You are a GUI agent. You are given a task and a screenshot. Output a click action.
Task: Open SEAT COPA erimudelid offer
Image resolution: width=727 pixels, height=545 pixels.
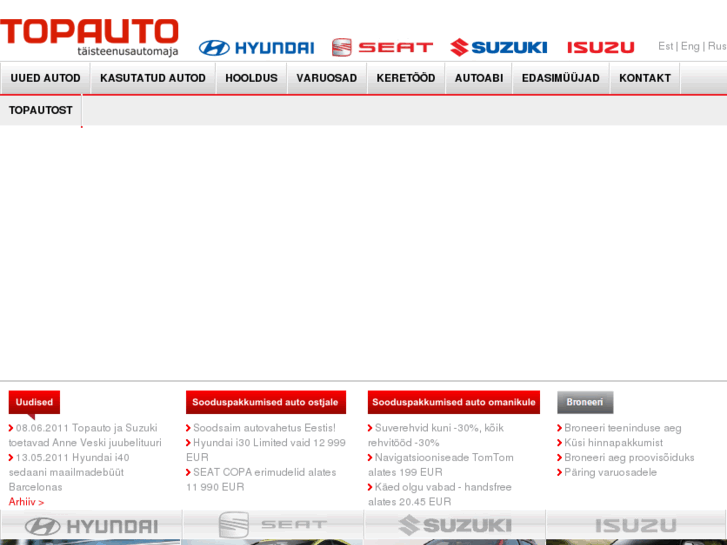tap(261, 480)
